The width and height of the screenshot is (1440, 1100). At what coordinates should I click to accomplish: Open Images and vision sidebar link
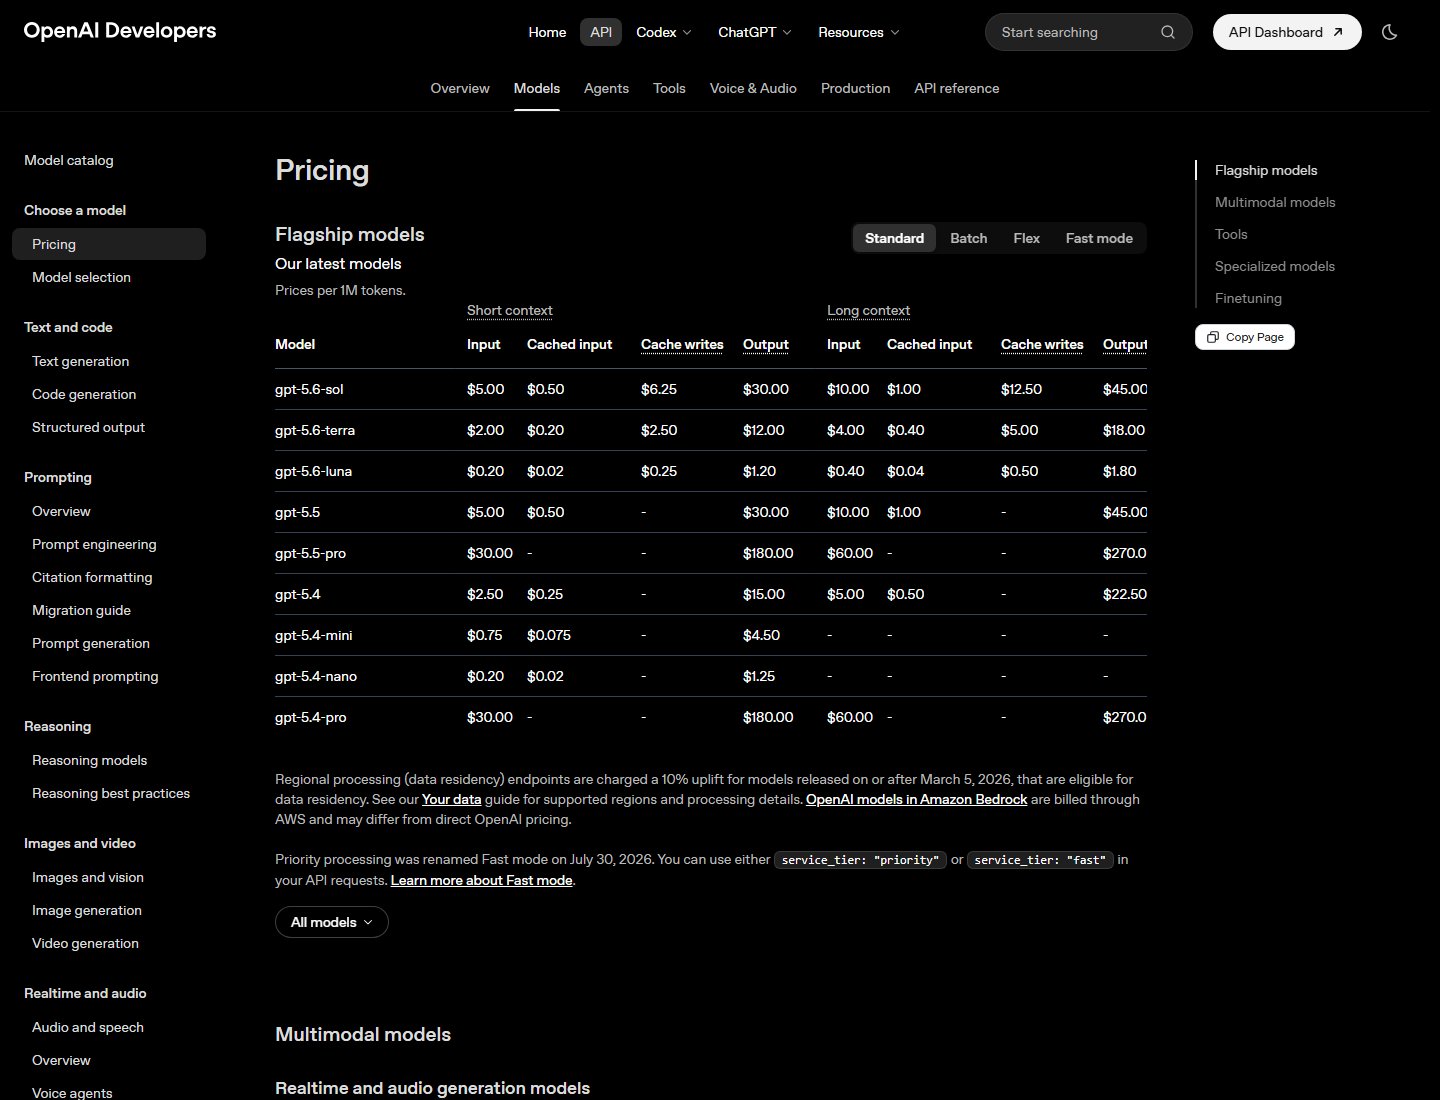(88, 877)
